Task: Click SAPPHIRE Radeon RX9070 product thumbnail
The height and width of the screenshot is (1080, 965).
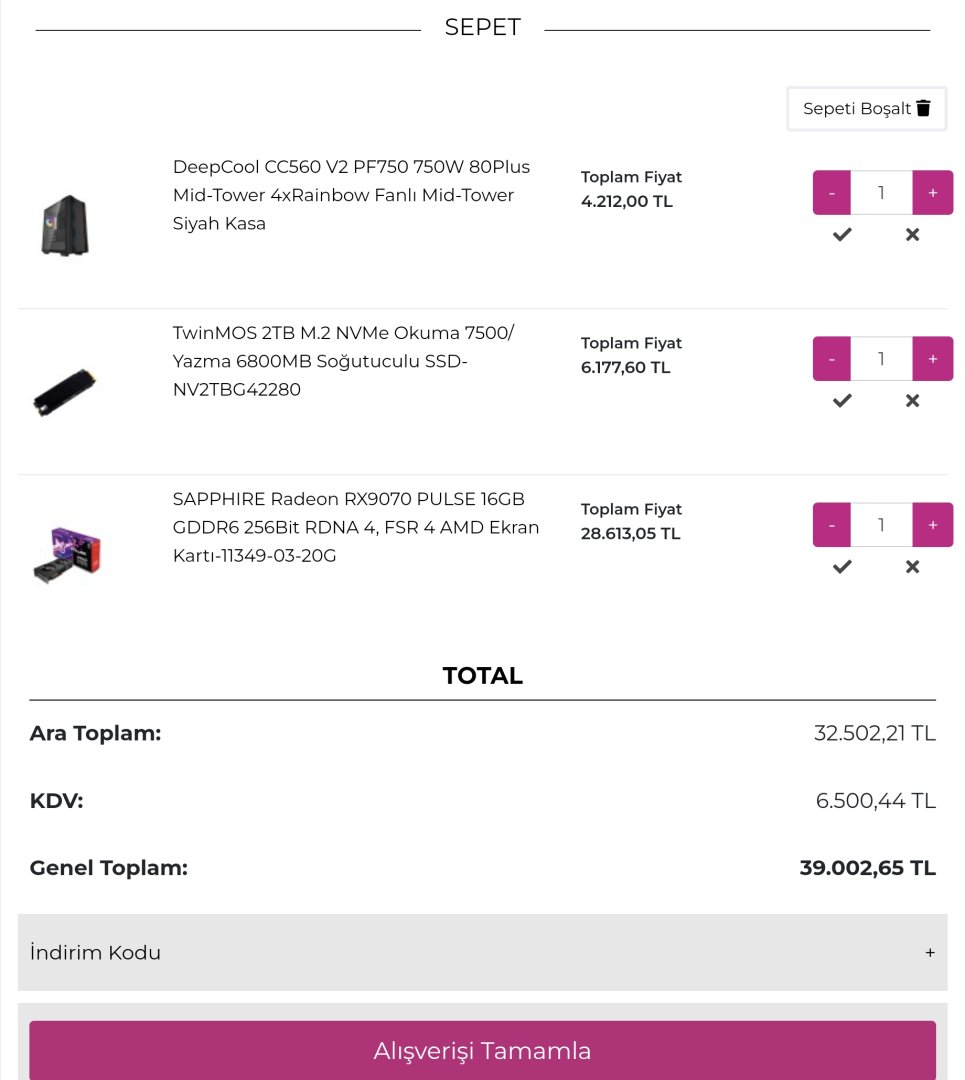Action: click(67, 555)
